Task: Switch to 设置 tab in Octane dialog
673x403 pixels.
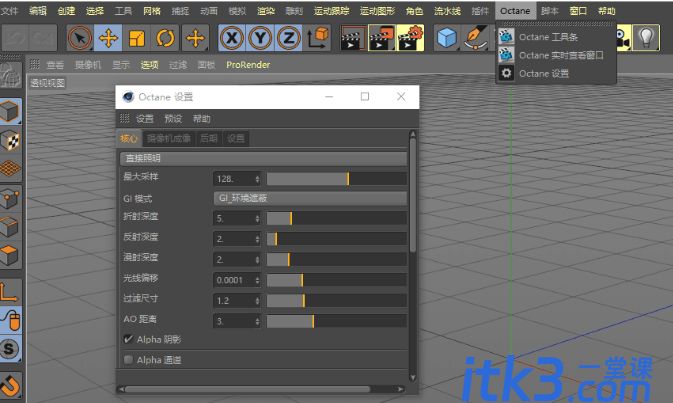Action: tap(236, 138)
